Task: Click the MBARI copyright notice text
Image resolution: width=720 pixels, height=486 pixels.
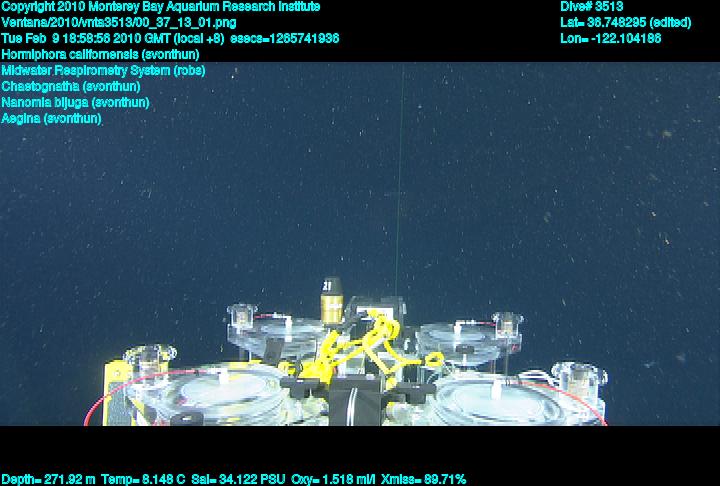Action: pos(161,6)
